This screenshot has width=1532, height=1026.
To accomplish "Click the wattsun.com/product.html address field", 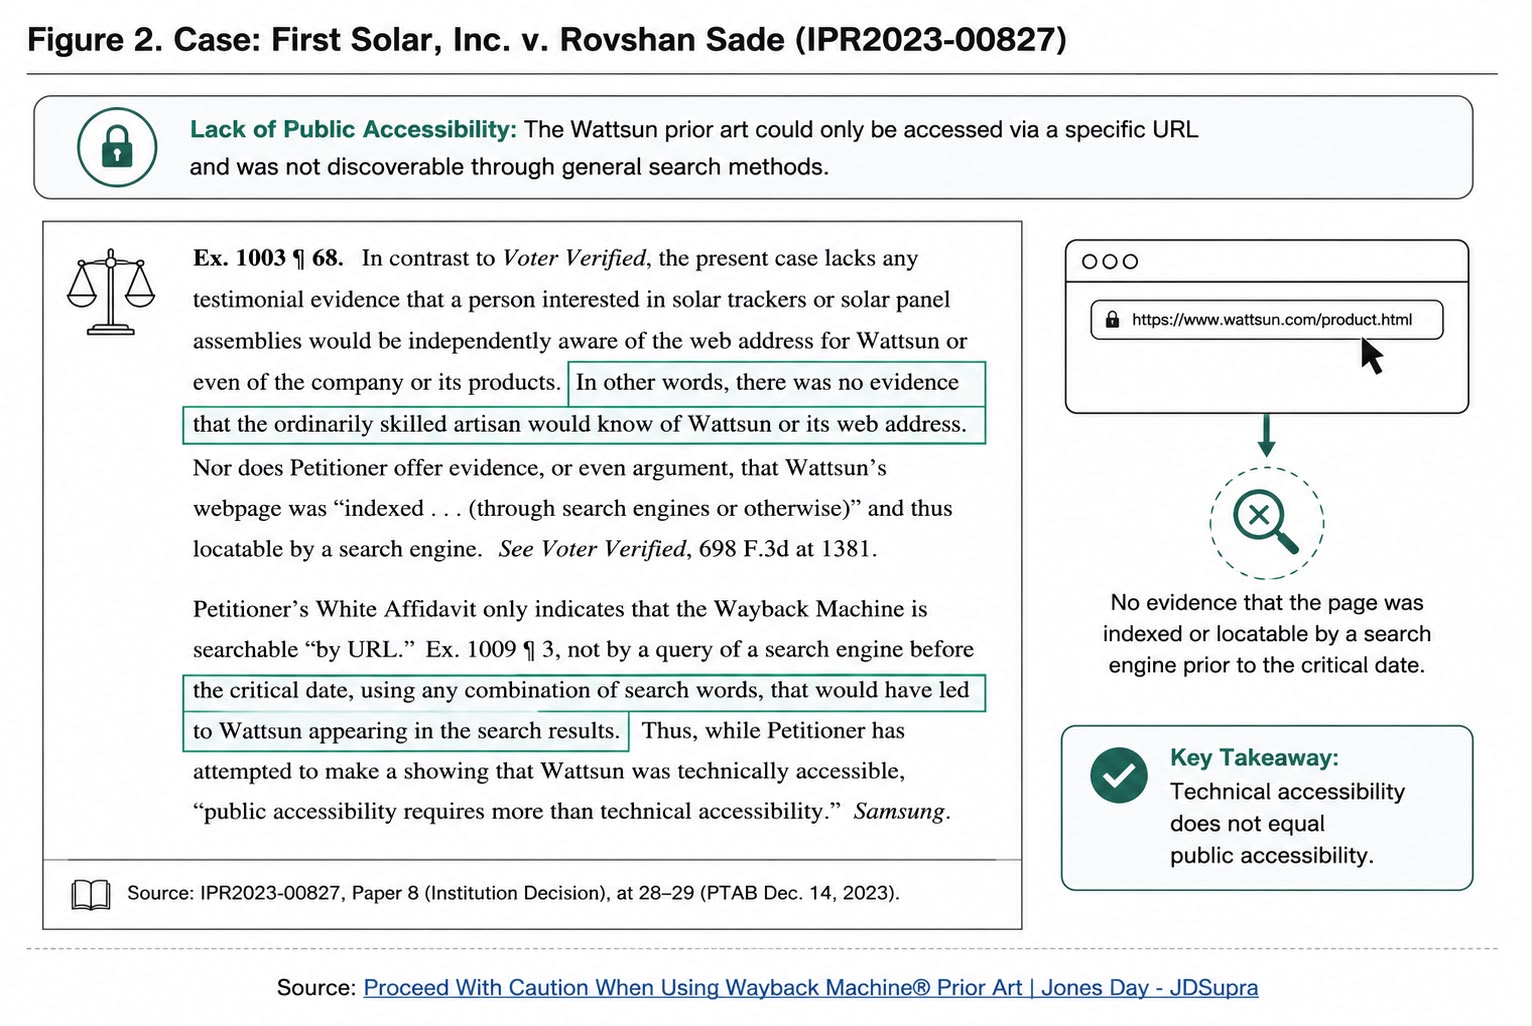I will [x=1266, y=320].
